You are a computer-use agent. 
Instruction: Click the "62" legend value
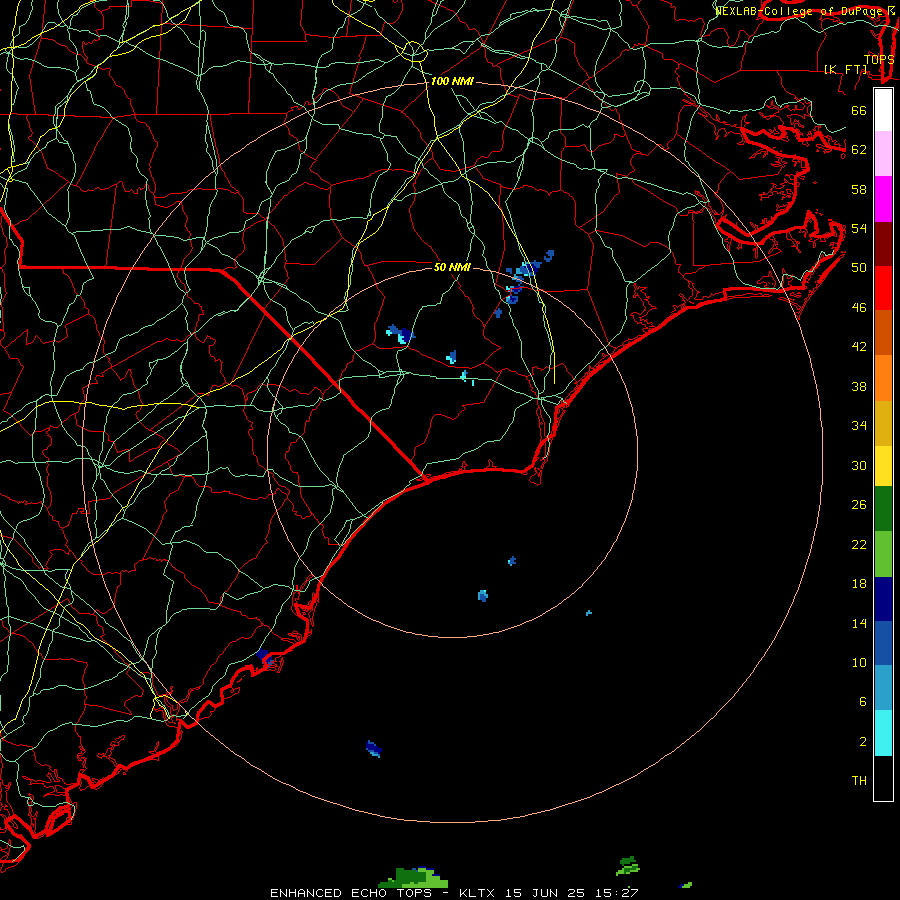coord(859,150)
